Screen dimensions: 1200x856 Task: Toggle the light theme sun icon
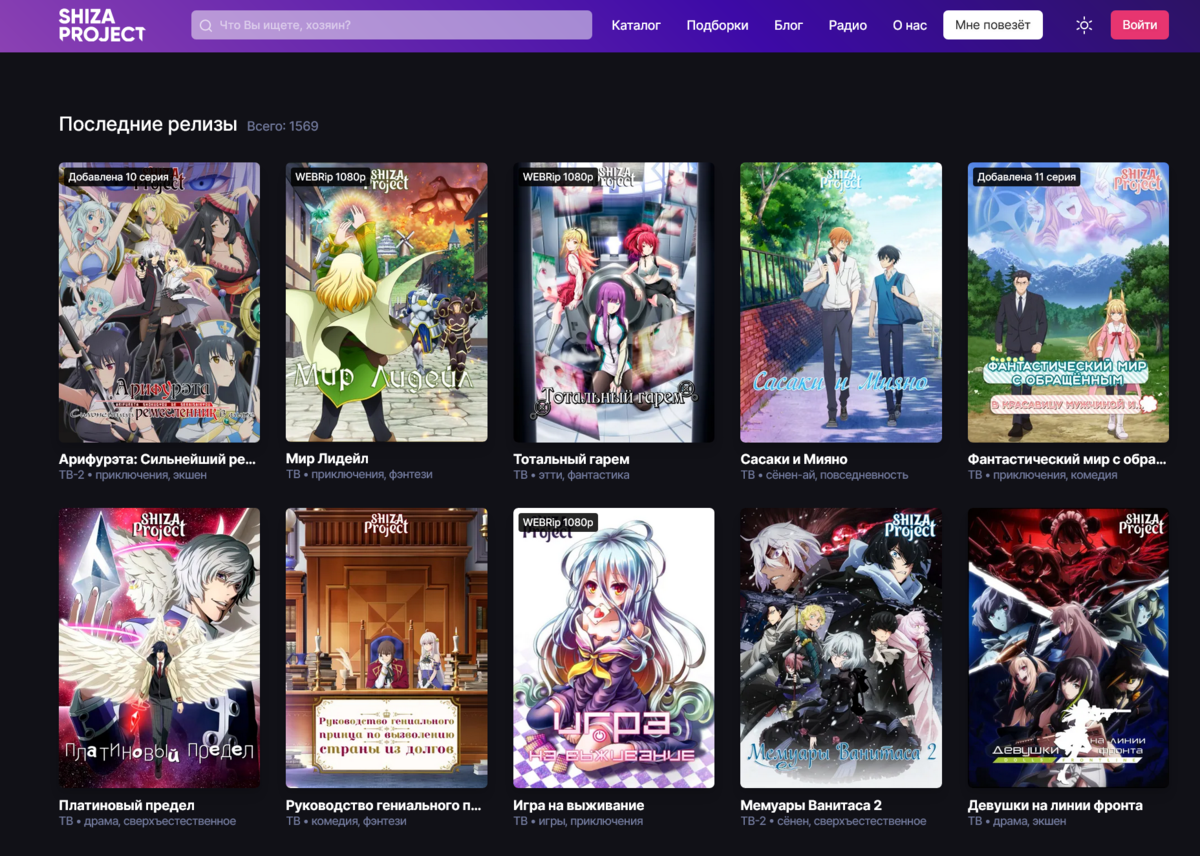(1084, 25)
